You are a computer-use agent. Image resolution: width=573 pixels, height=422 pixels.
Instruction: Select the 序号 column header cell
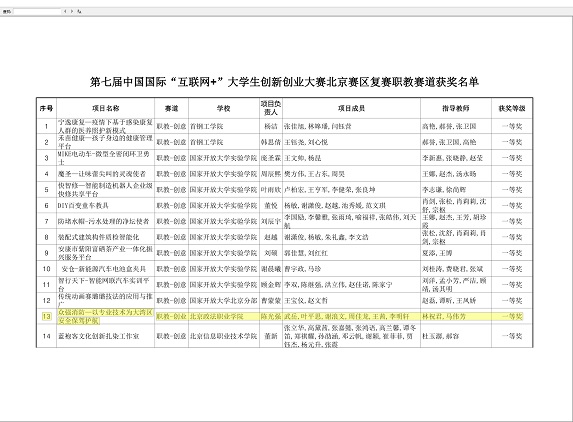click(46, 108)
